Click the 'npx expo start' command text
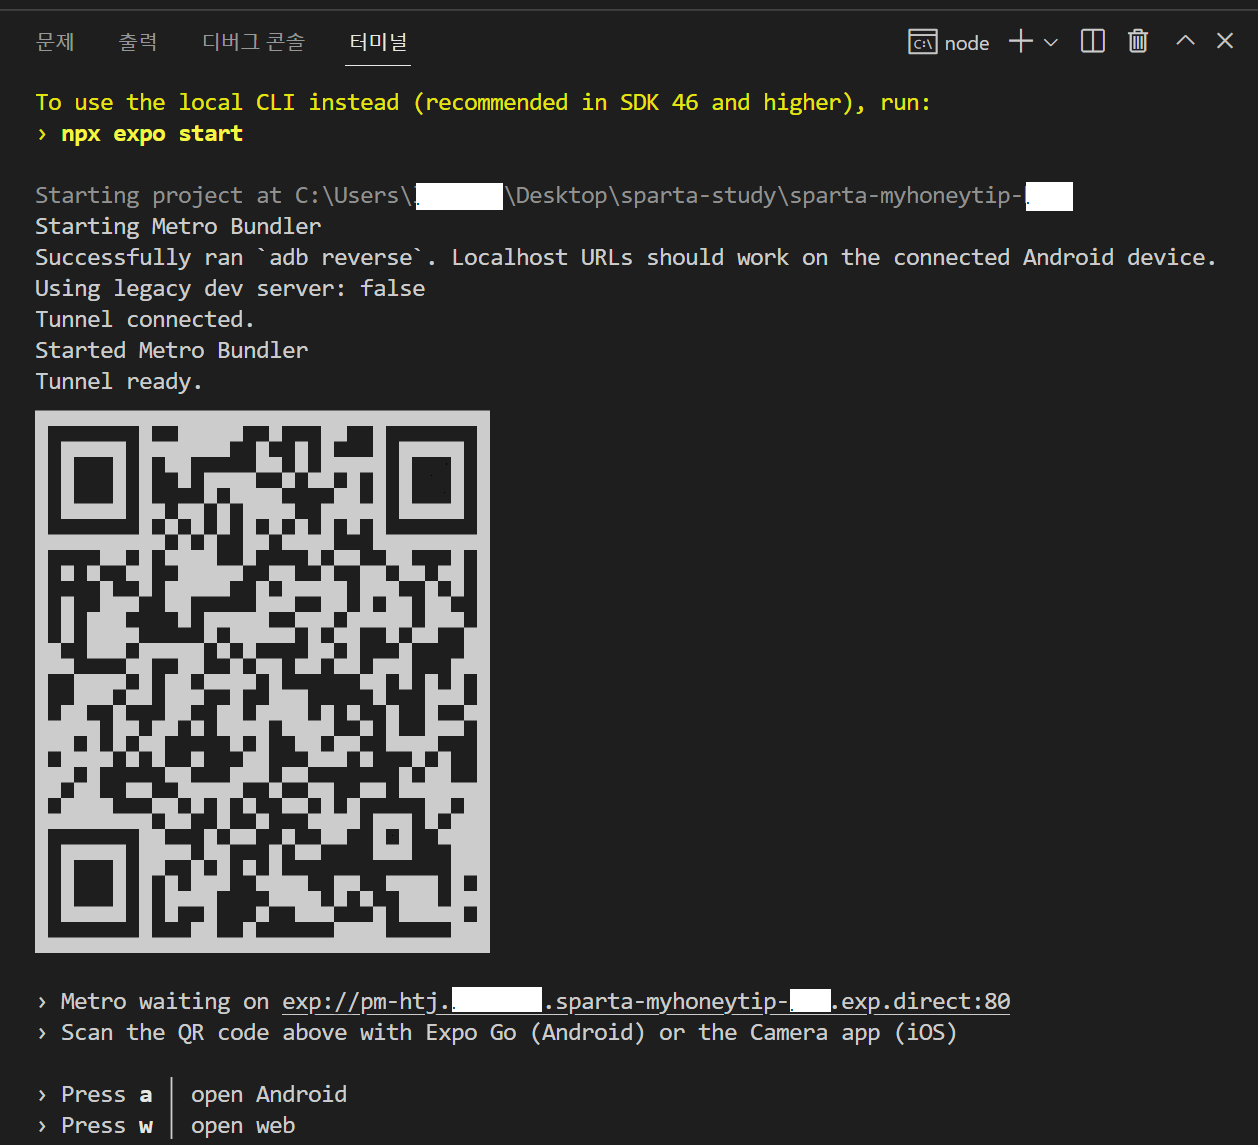1258x1145 pixels. coord(152,134)
